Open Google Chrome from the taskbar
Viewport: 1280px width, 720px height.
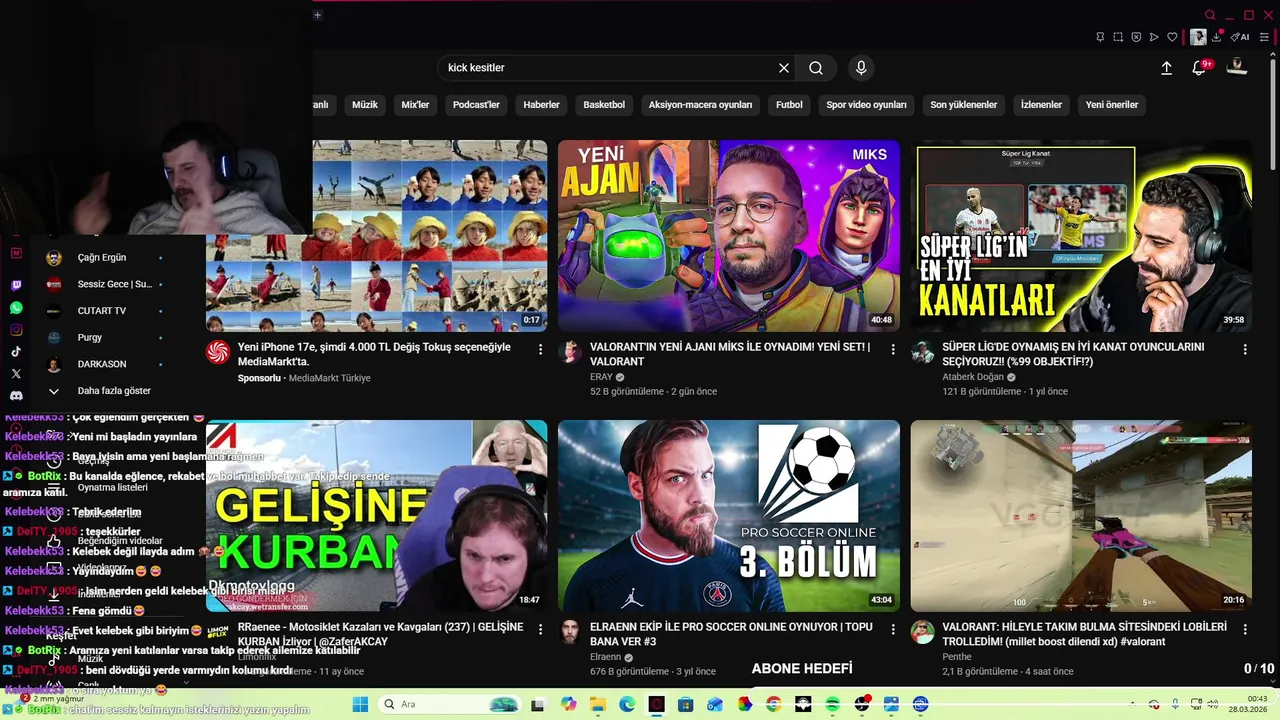(773, 704)
